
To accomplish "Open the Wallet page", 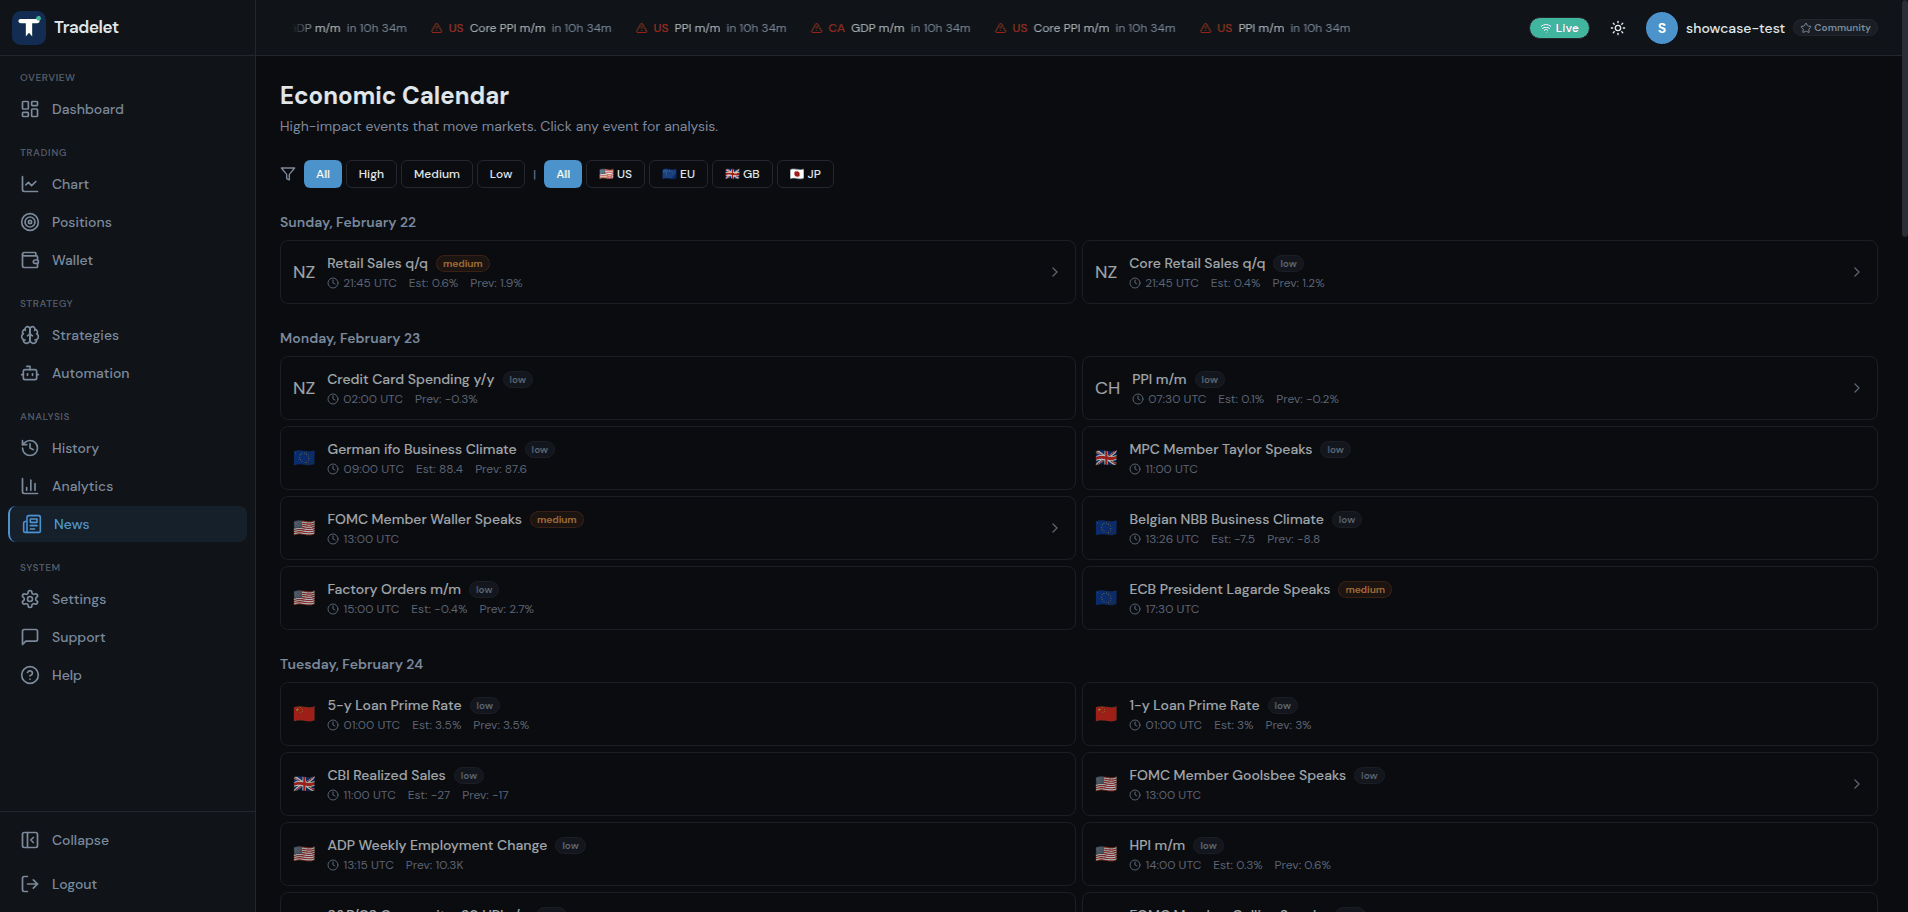I will coord(72,260).
